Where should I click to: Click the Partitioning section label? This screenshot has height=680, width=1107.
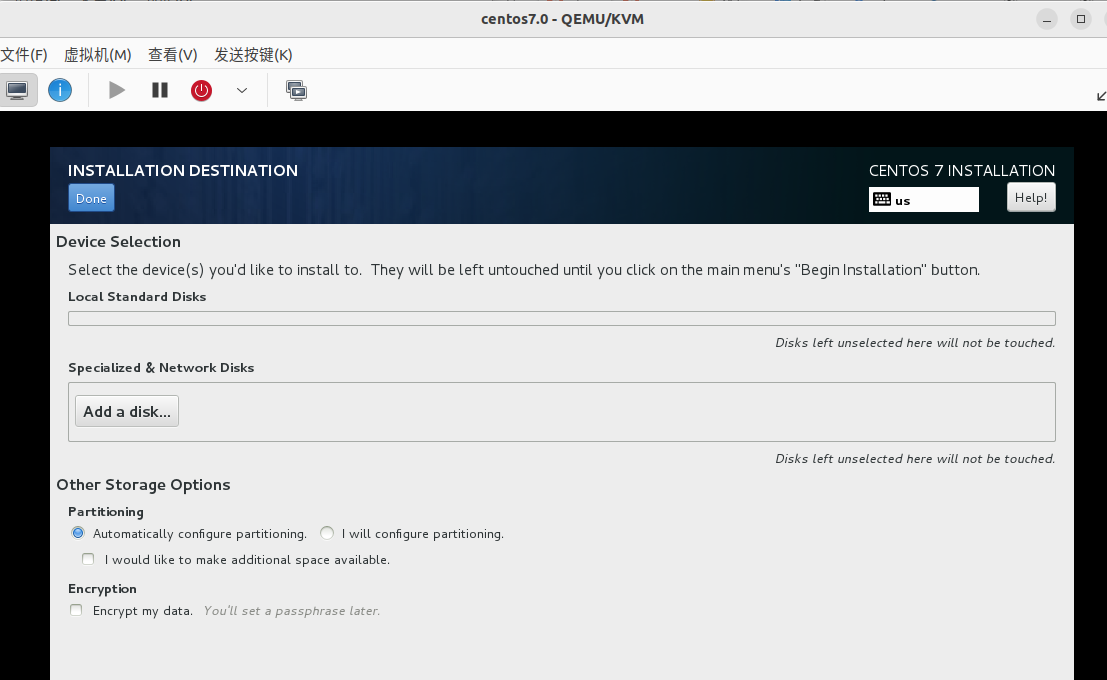coord(106,511)
